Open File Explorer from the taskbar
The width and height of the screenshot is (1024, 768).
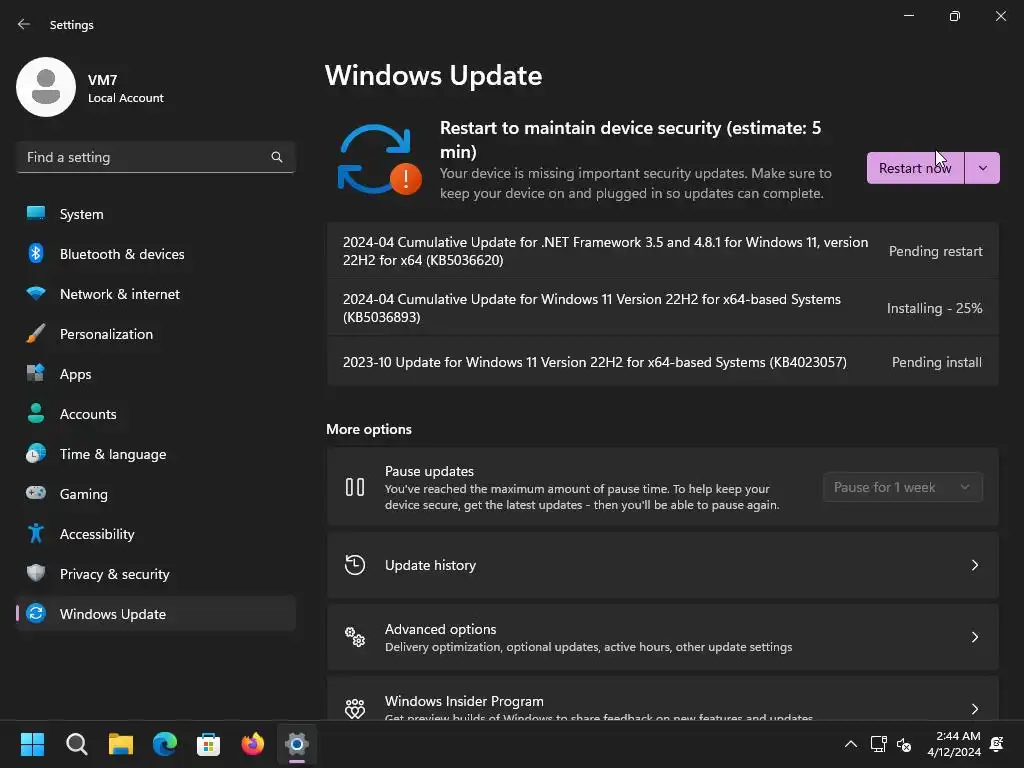click(x=121, y=744)
